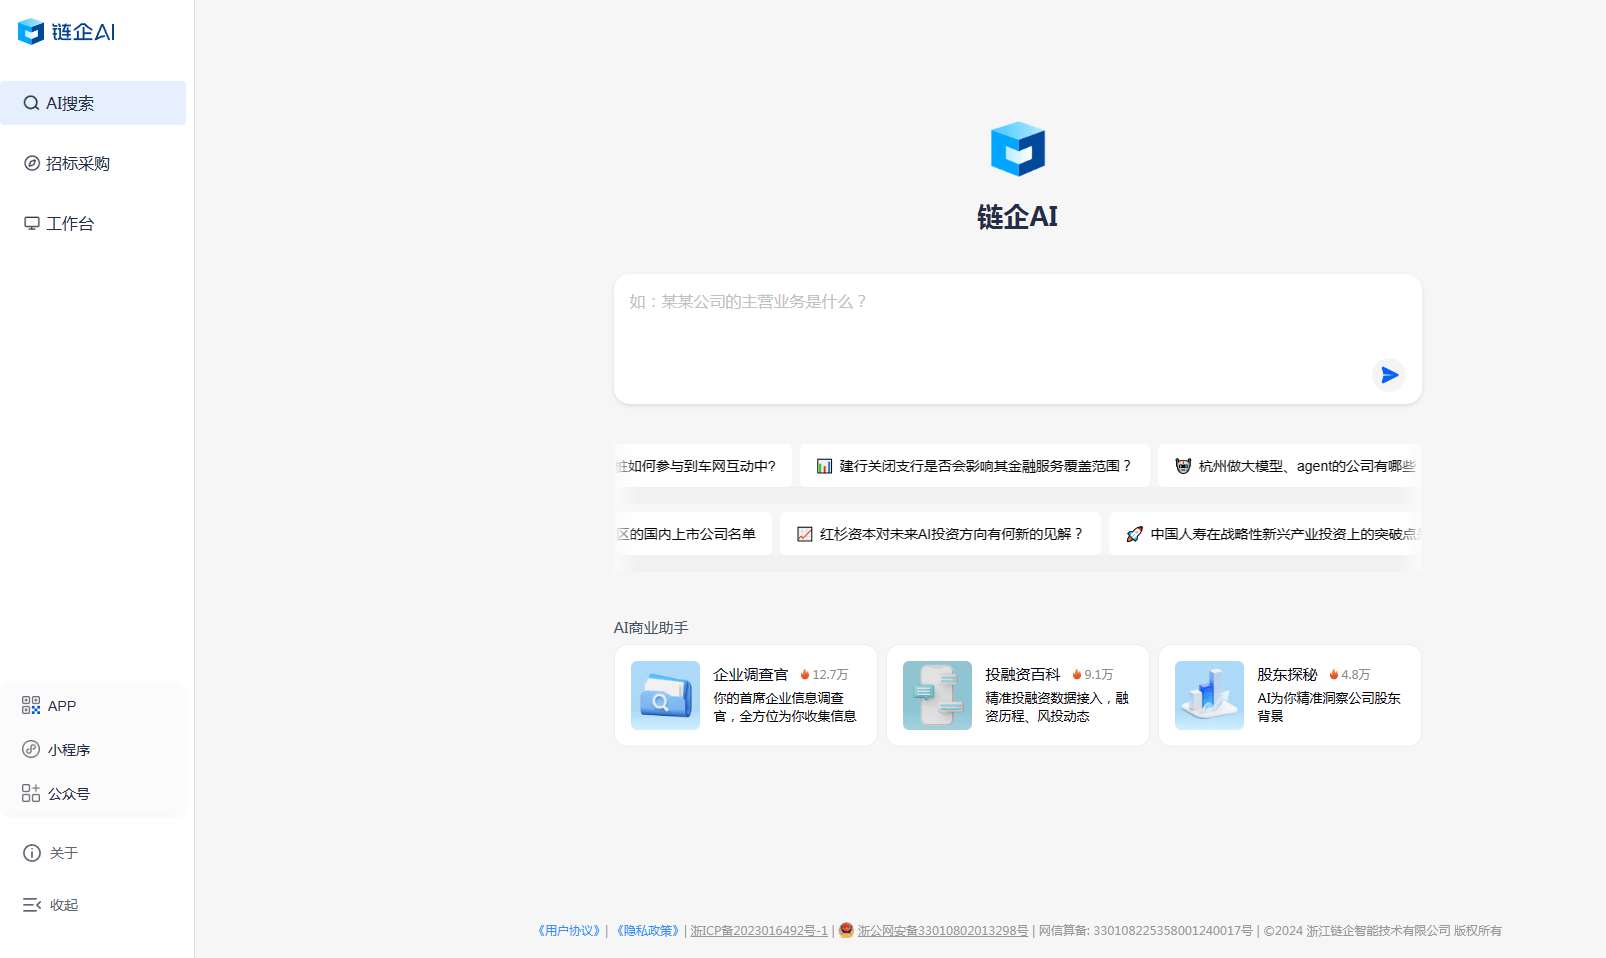Click the mini-program icon beside 小程序
Viewport: 1606px width, 958px height.
pyautogui.click(x=31, y=749)
